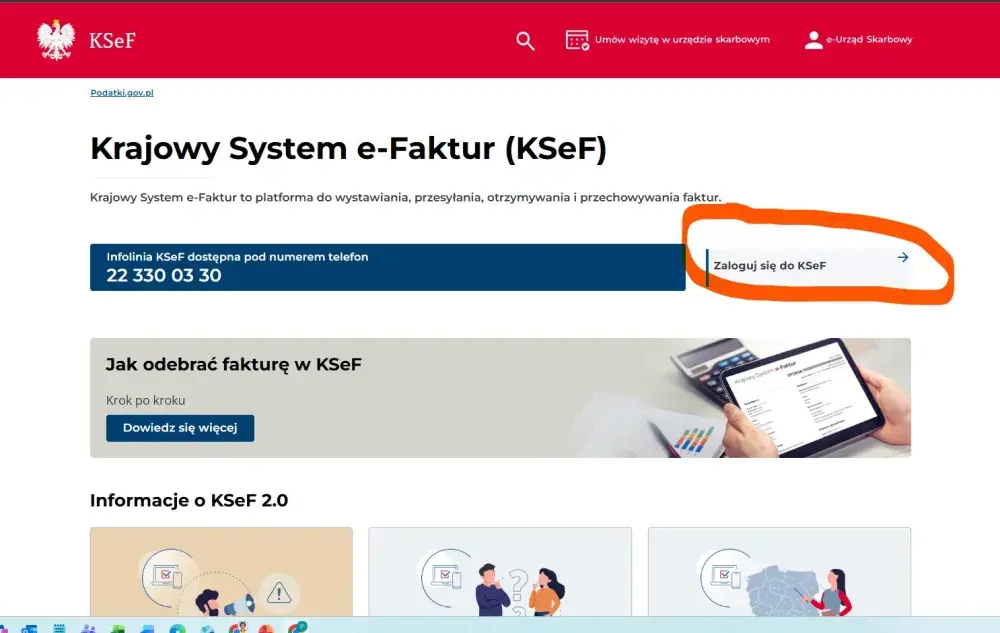Open Microsoft Teams from the taskbar
This screenshot has height=633, width=1000.
(x=88, y=629)
